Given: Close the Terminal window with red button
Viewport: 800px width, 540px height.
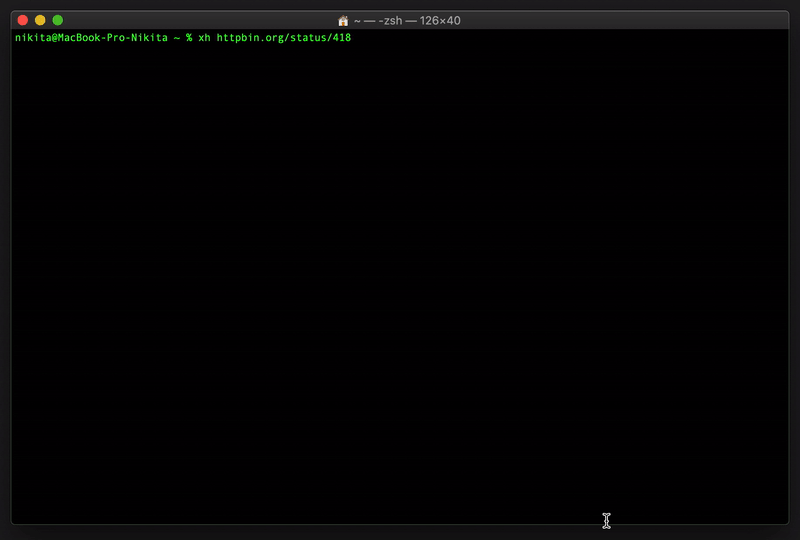Looking at the screenshot, I should [x=22, y=20].
